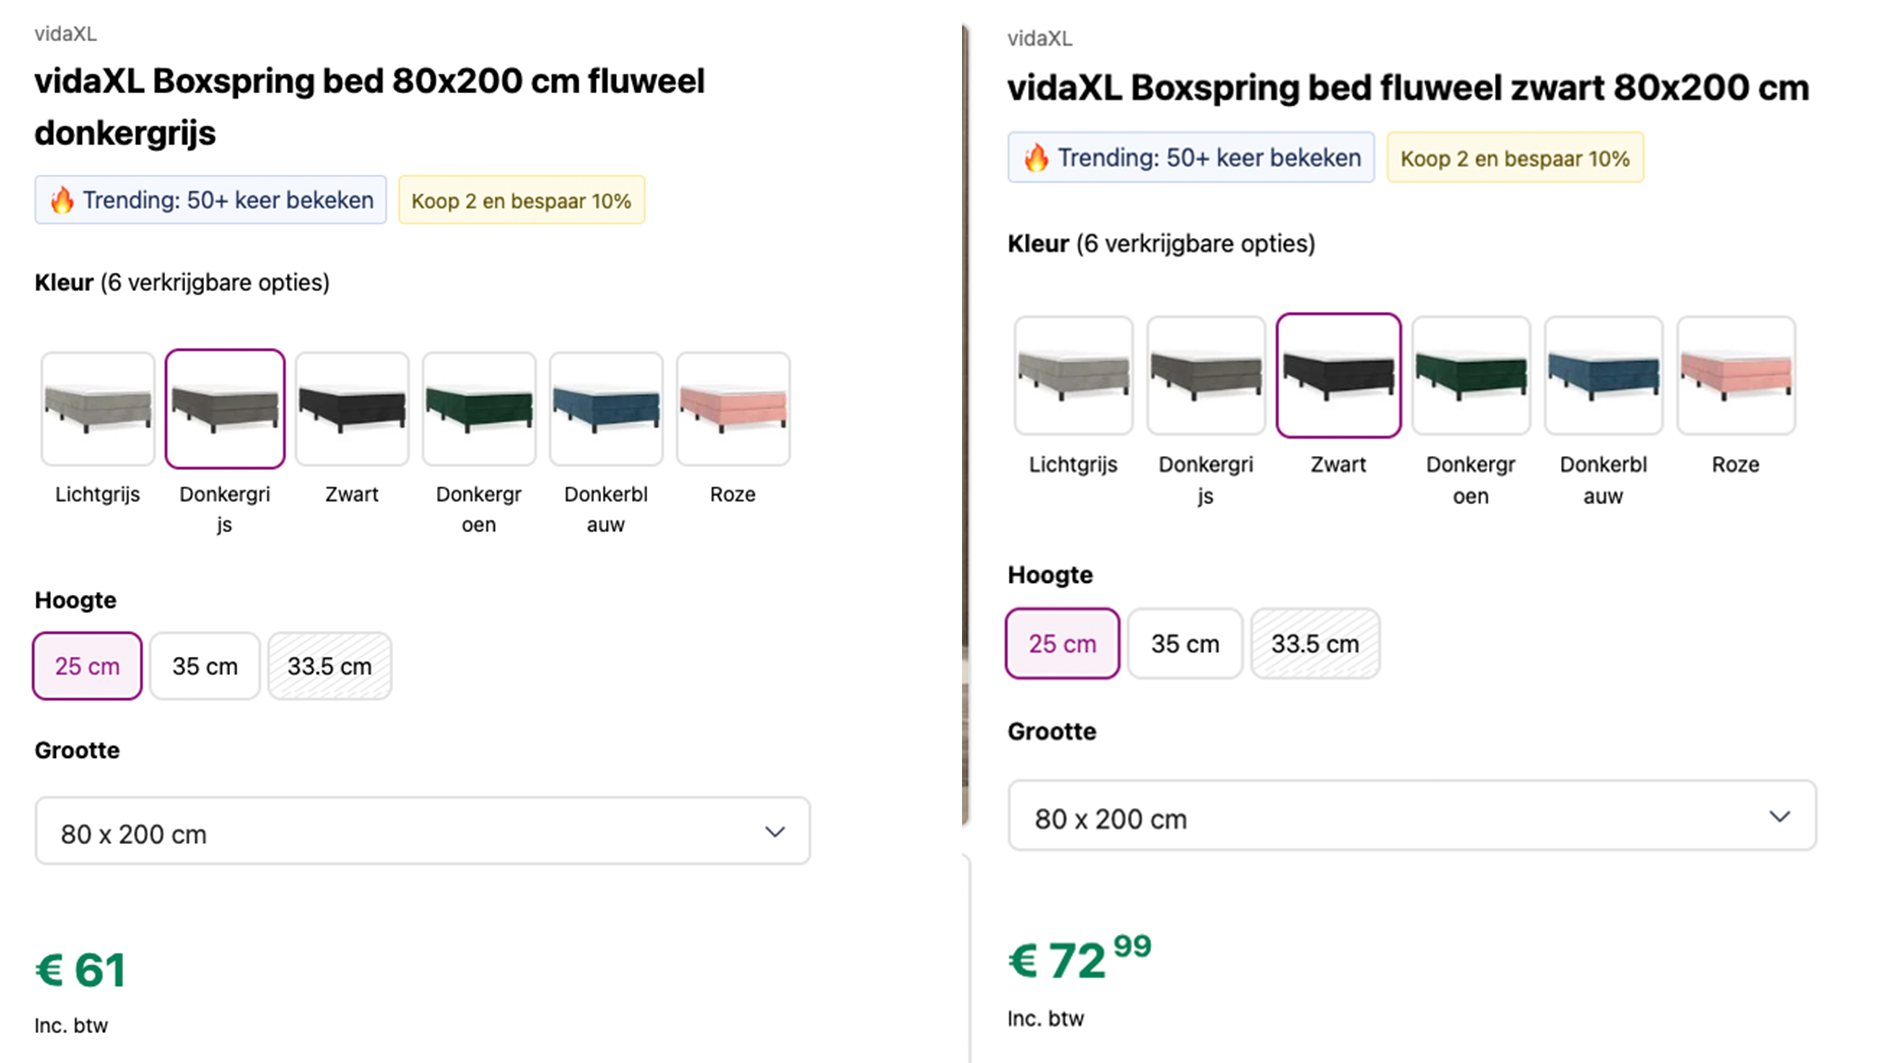1890x1063 pixels.
Task: Choose Zwart color thumbnail on left product
Action: coord(352,408)
